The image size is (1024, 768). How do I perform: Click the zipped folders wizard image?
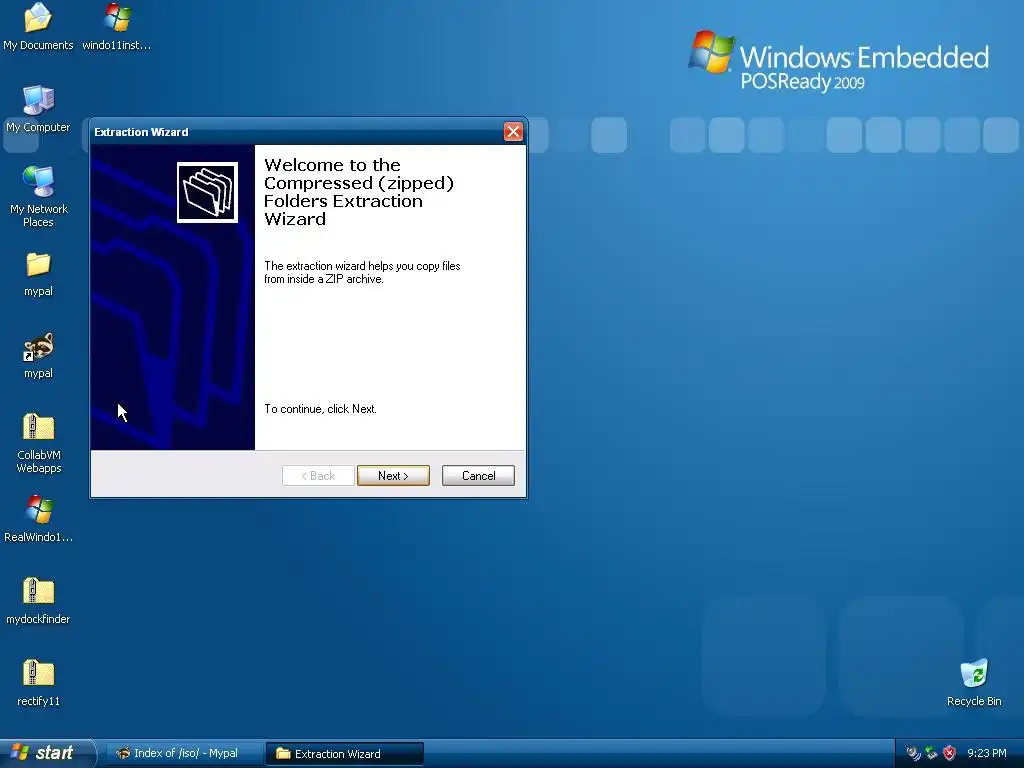(207, 193)
